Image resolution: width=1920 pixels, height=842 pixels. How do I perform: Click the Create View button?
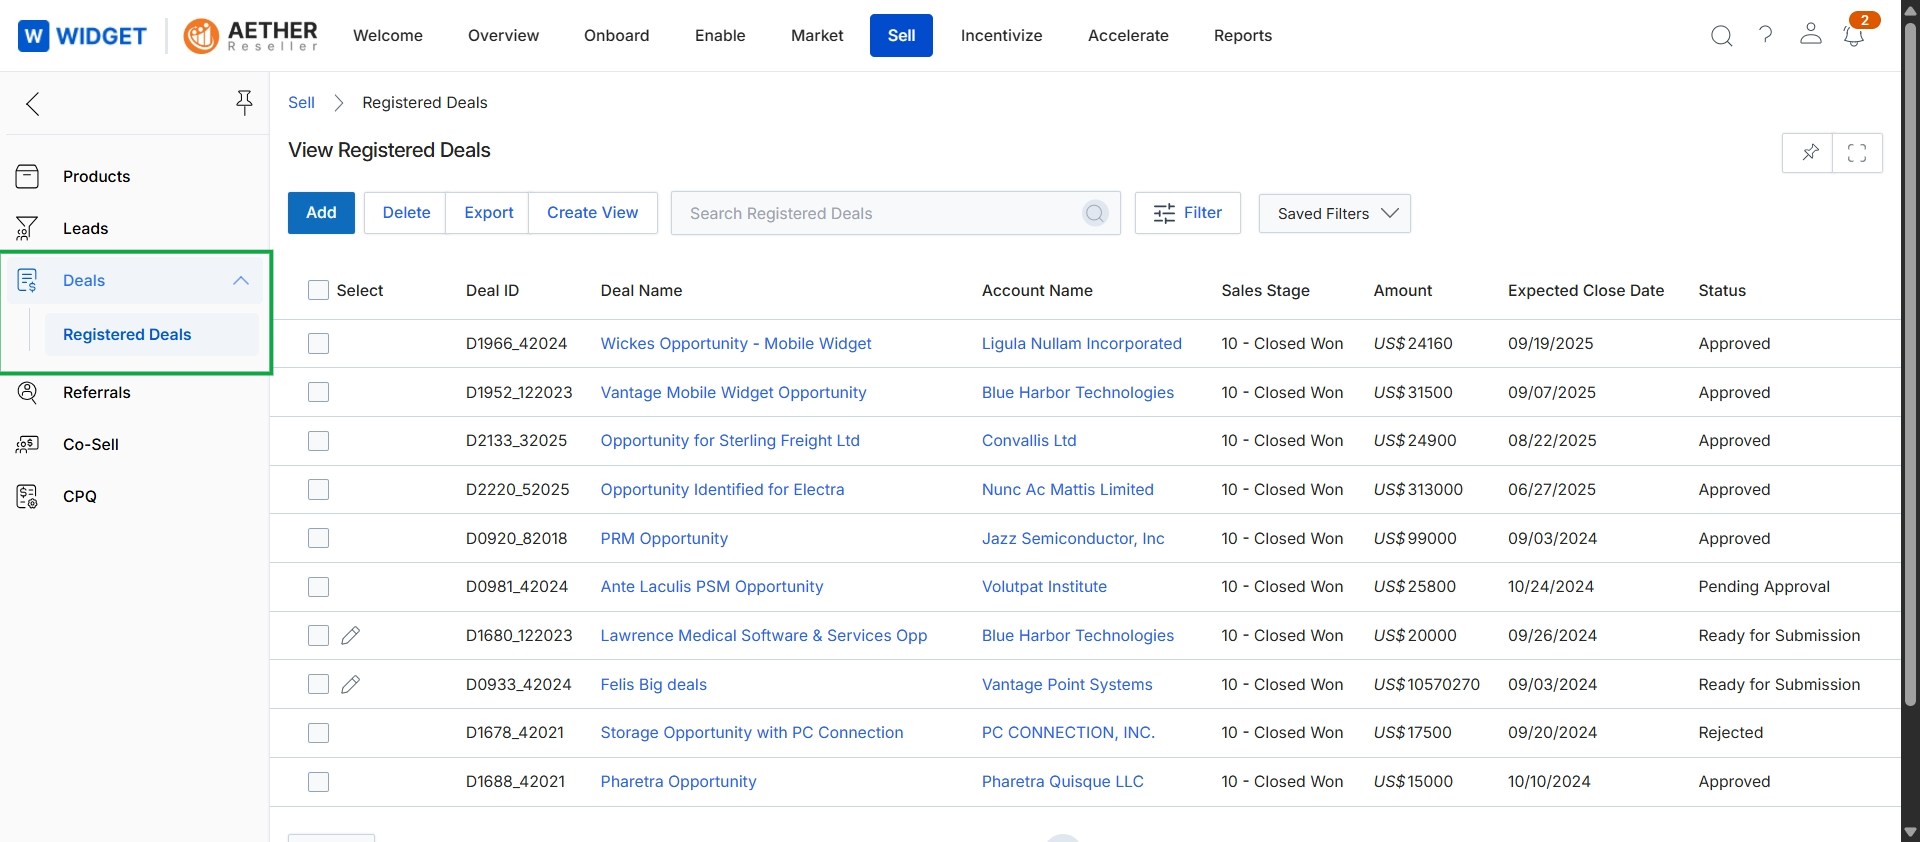pos(593,213)
